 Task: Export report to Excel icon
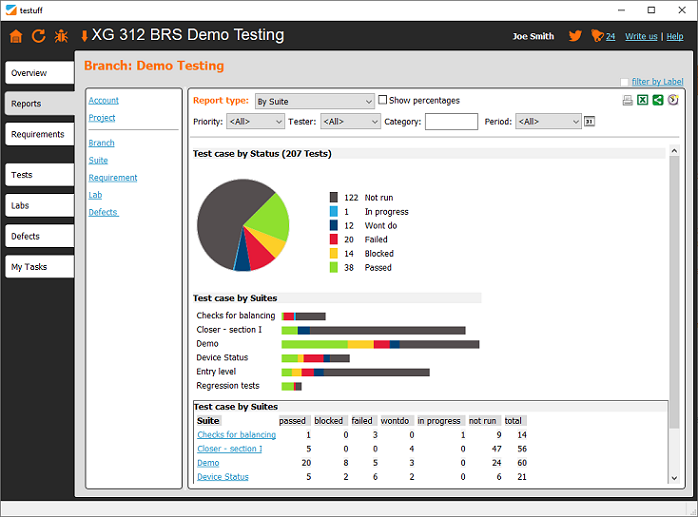point(642,100)
